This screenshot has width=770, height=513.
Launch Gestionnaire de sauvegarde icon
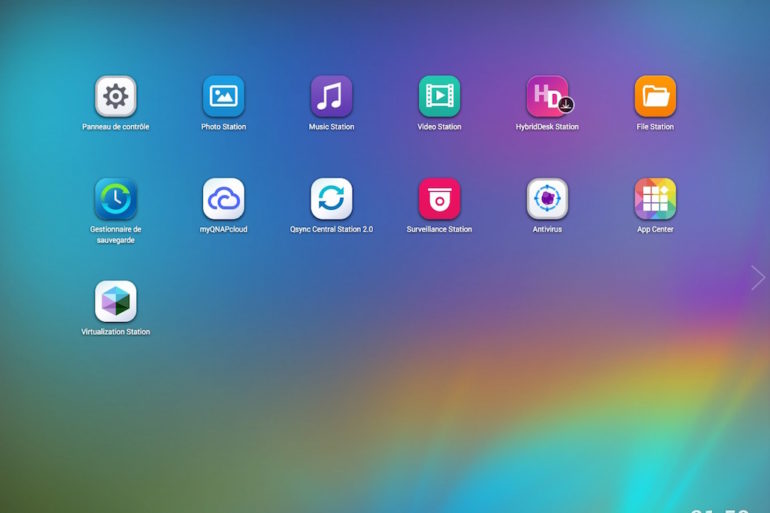pos(115,198)
